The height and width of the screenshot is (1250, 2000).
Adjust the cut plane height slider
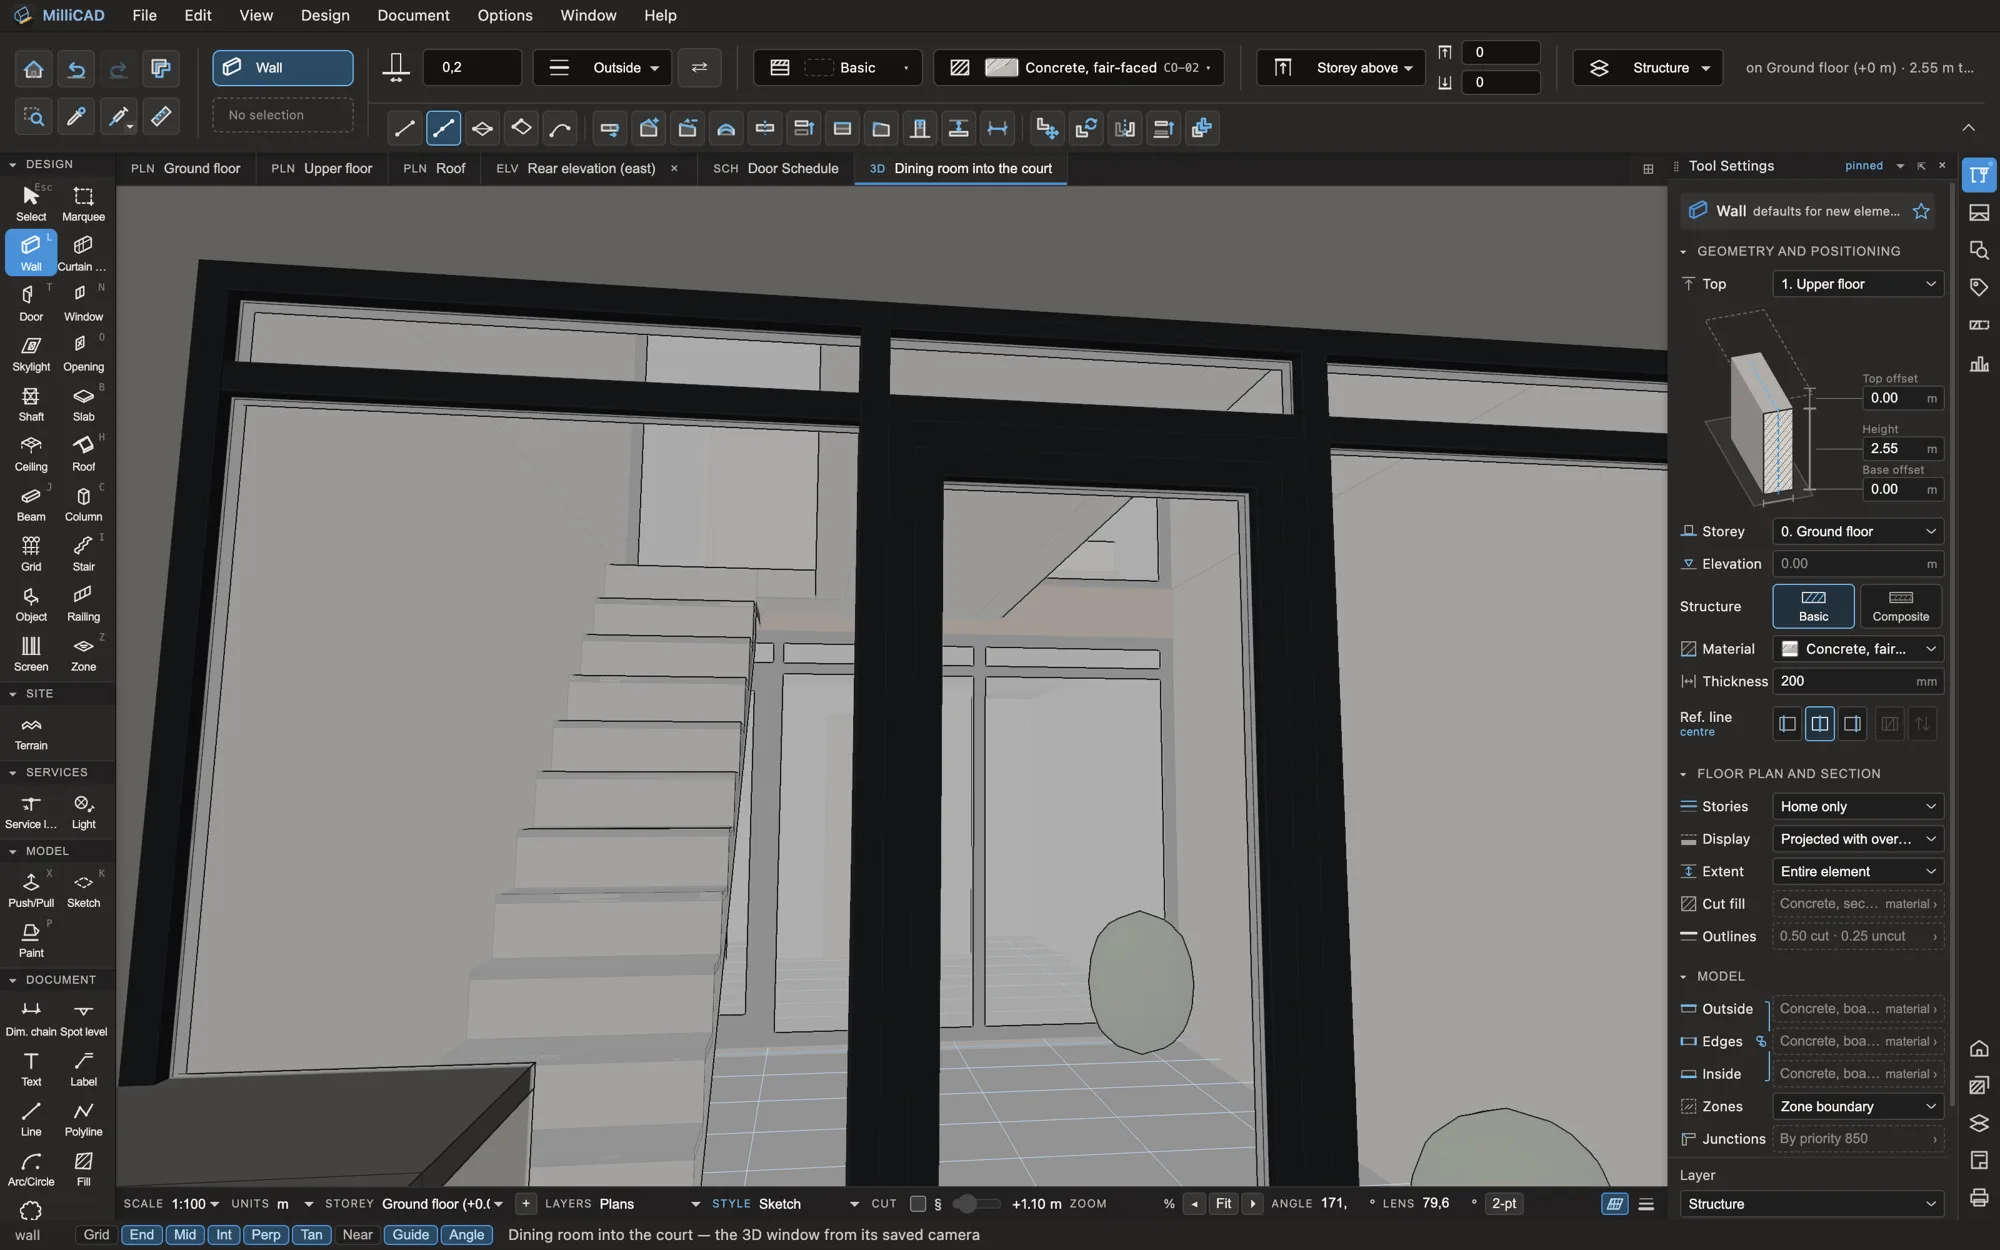977,1203
